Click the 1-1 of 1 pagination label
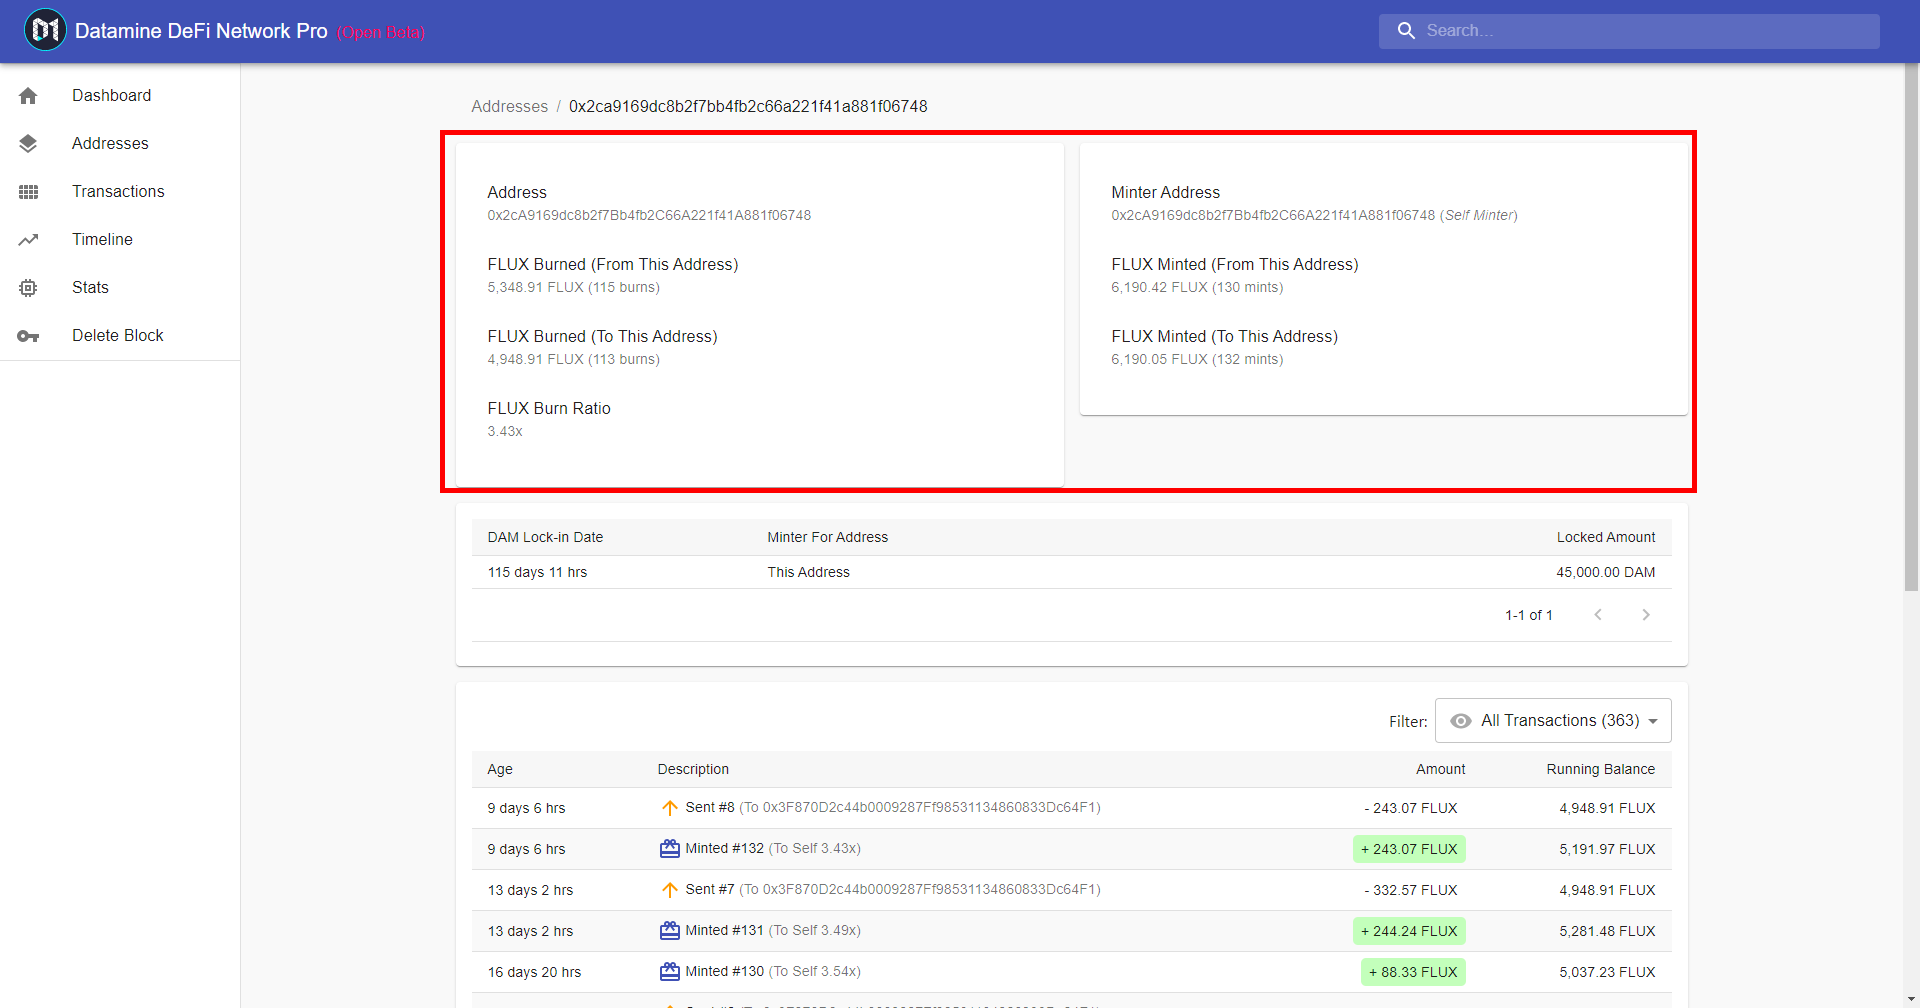 pos(1529,616)
